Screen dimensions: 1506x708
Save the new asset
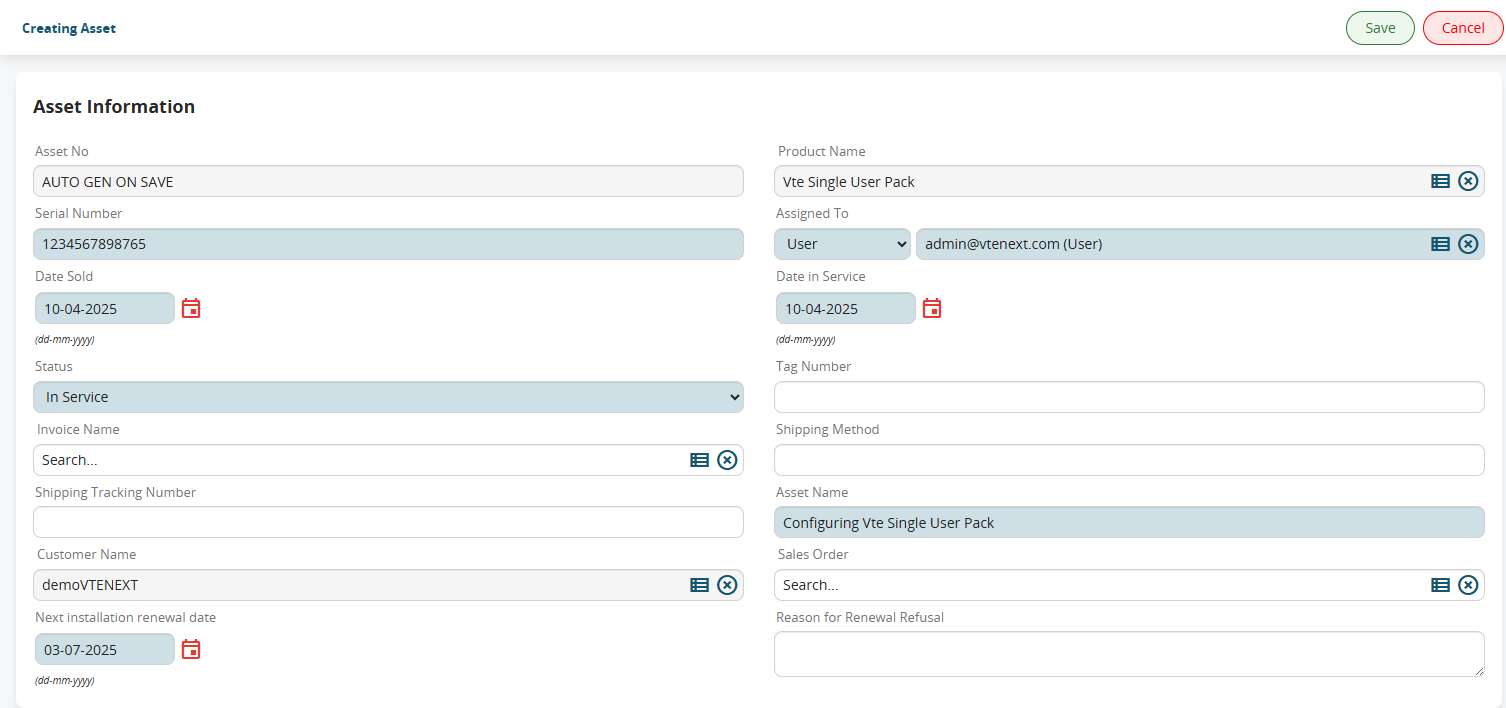click(x=1380, y=28)
